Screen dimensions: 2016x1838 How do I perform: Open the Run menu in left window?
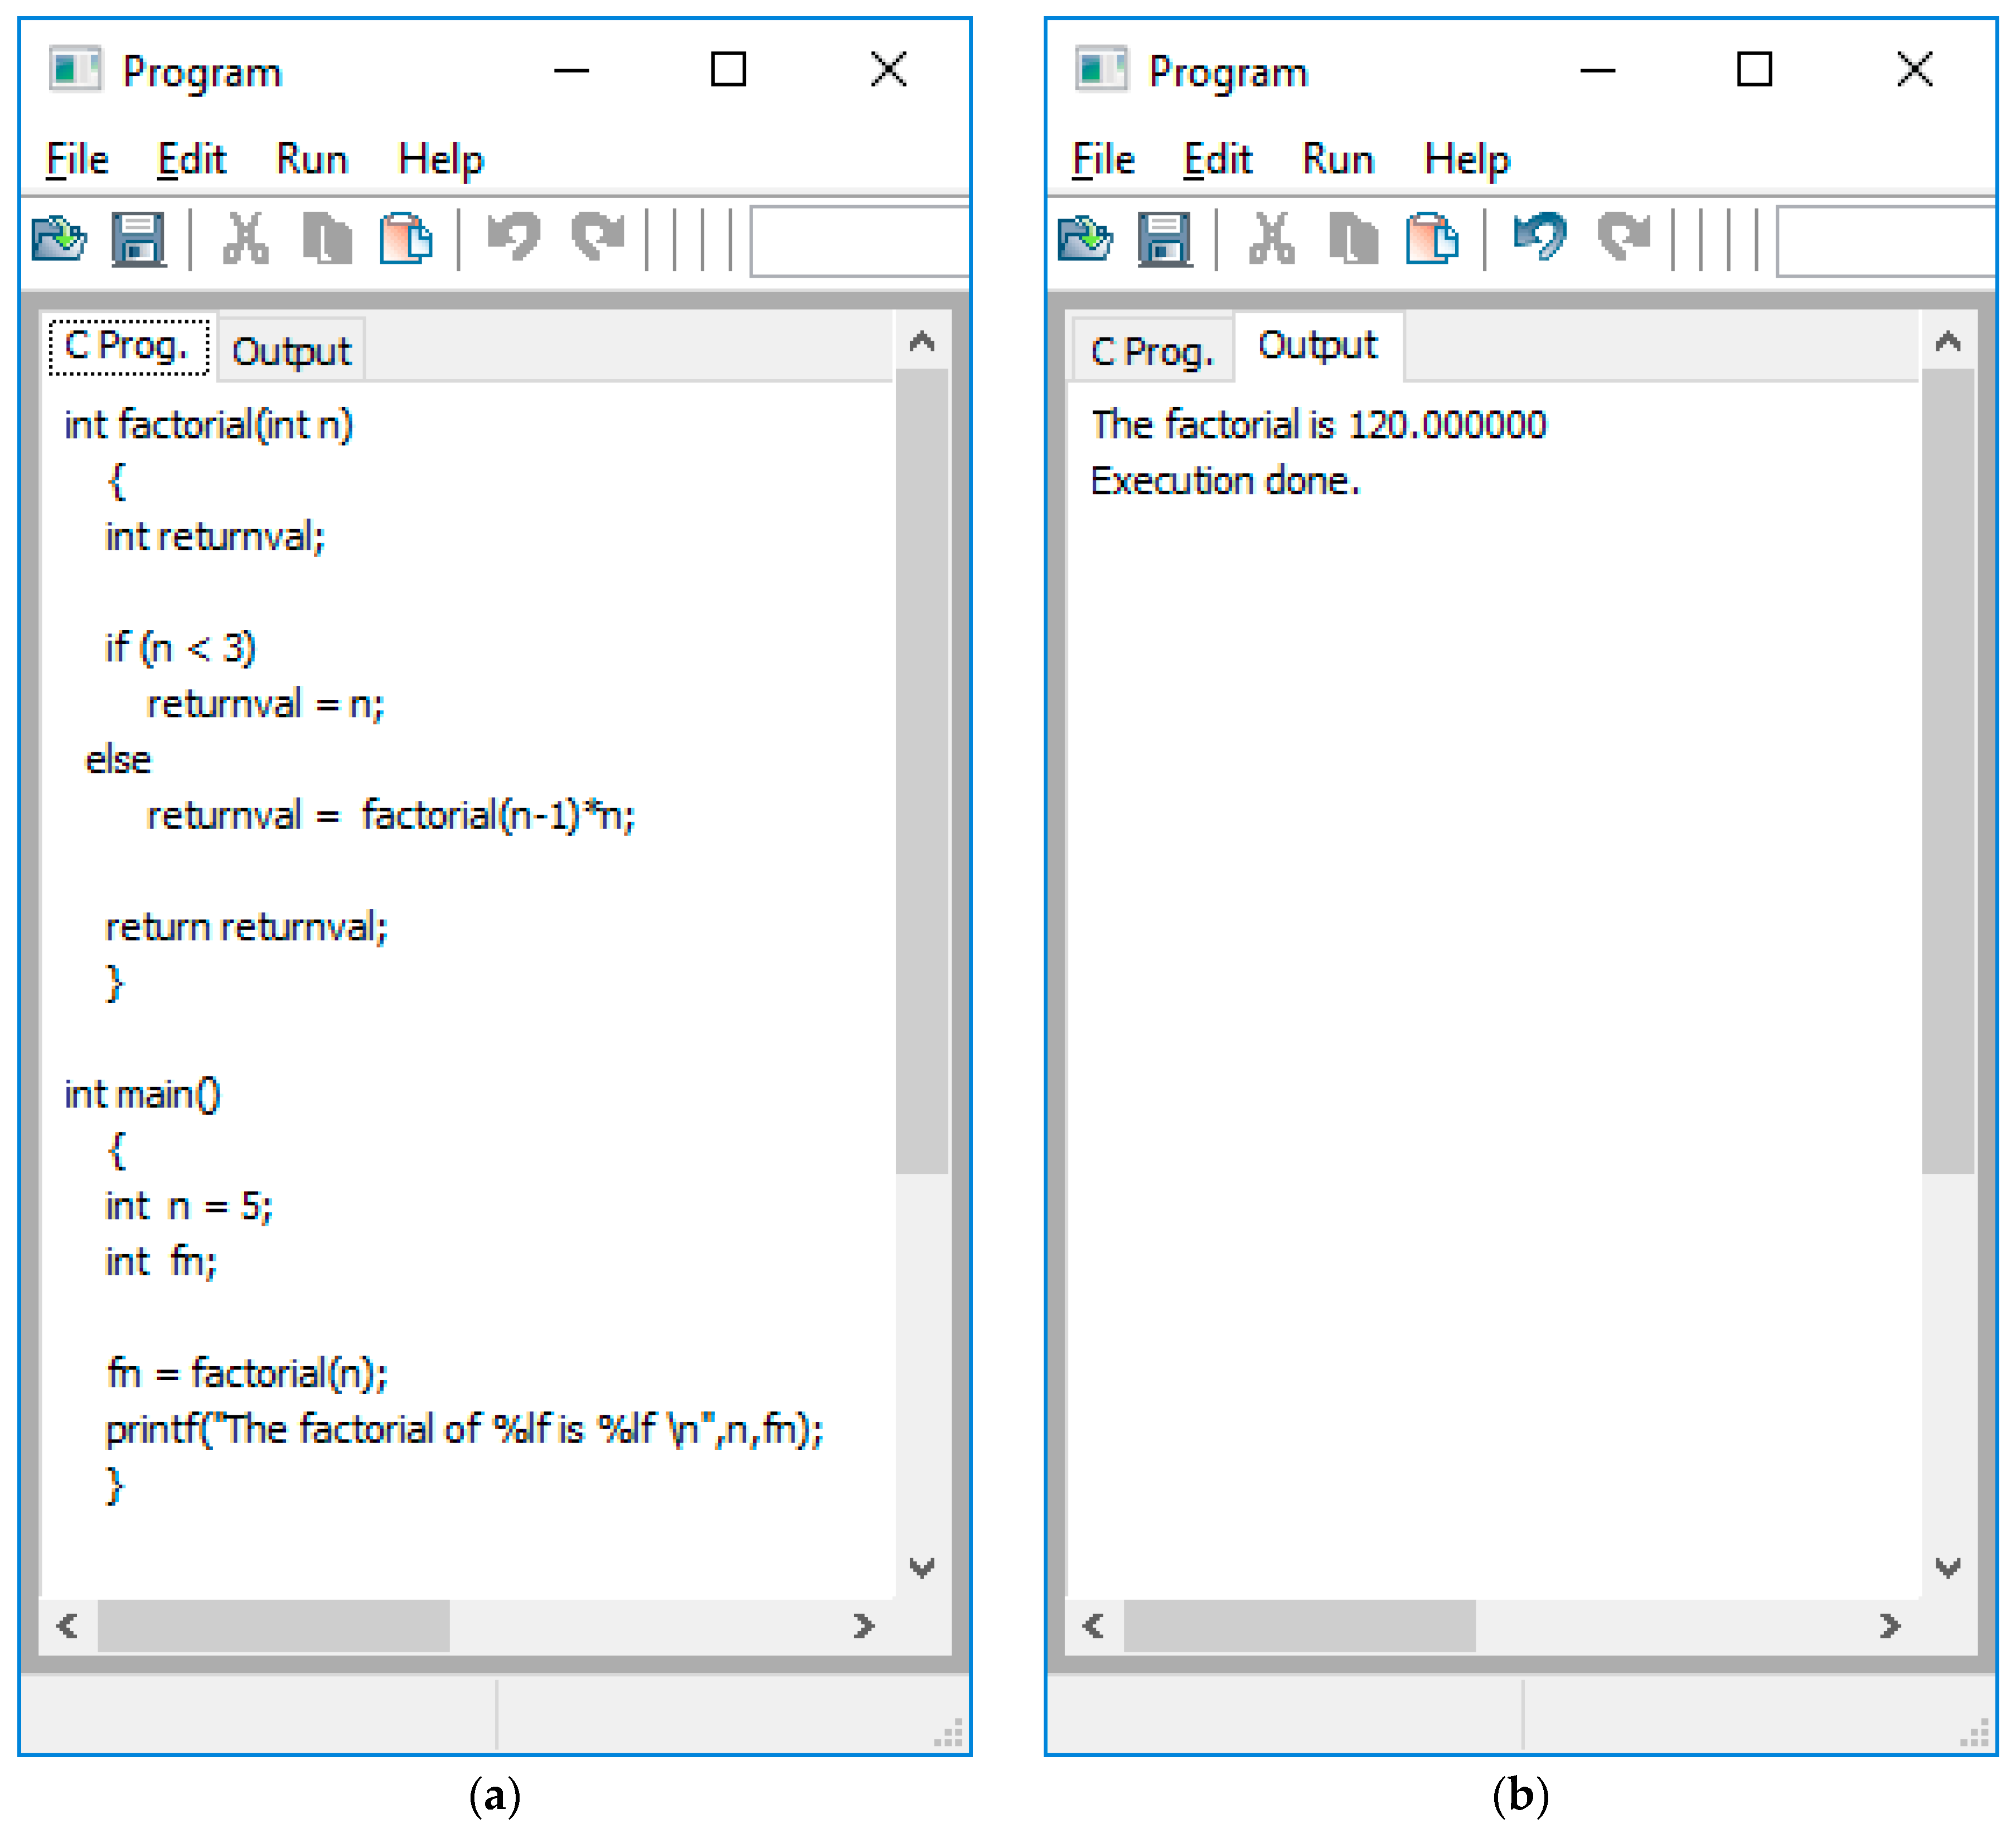click(312, 159)
